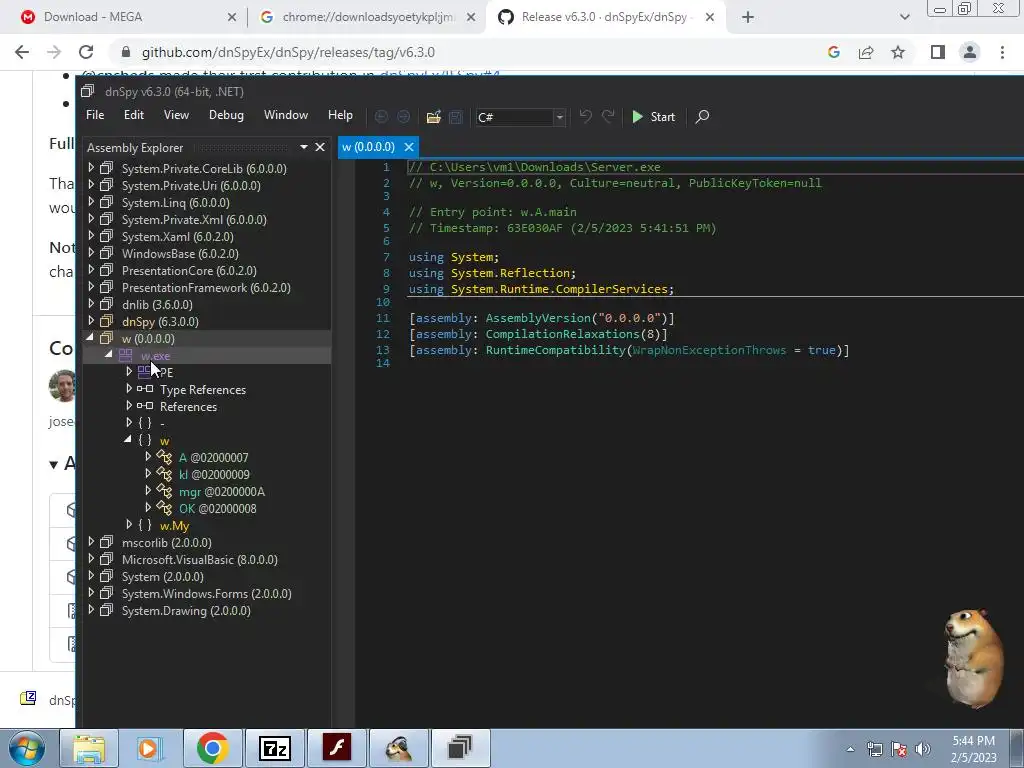This screenshot has width=1024, height=768.
Task: Open the Chrome three-dot menu
Action: (x=1002, y=52)
